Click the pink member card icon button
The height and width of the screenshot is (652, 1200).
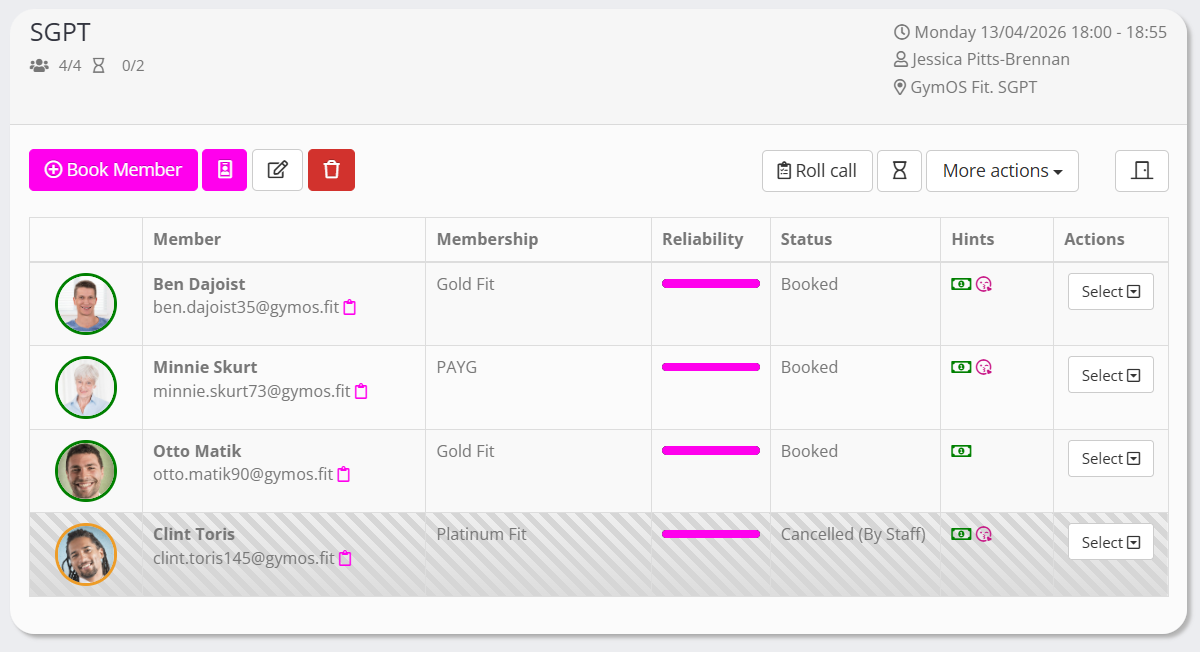(x=224, y=170)
